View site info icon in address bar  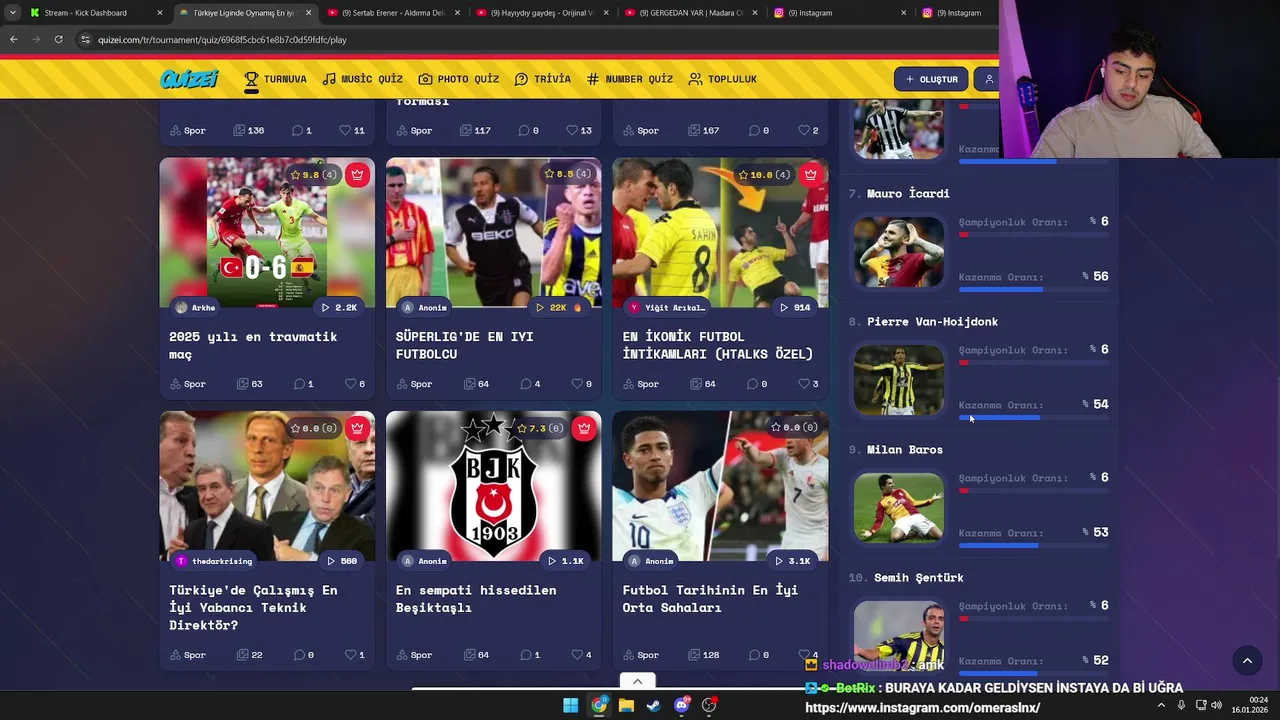point(85,39)
